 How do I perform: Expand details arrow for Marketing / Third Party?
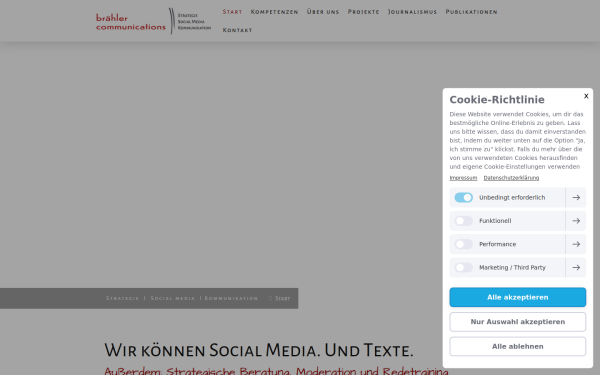pyautogui.click(x=576, y=267)
